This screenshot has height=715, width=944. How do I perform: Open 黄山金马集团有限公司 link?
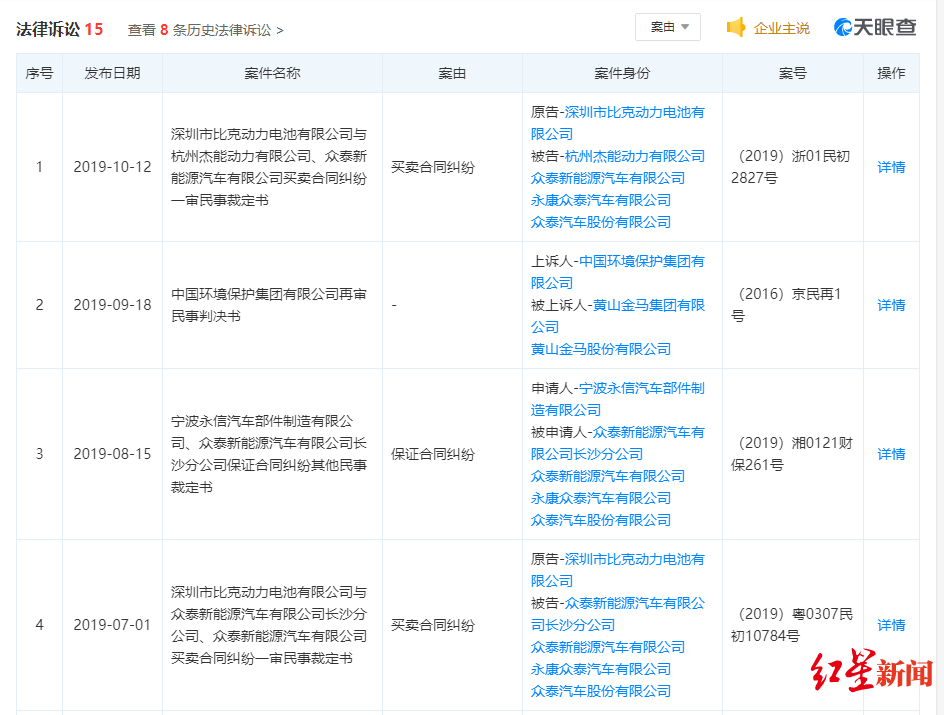pyautogui.click(x=618, y=316)
